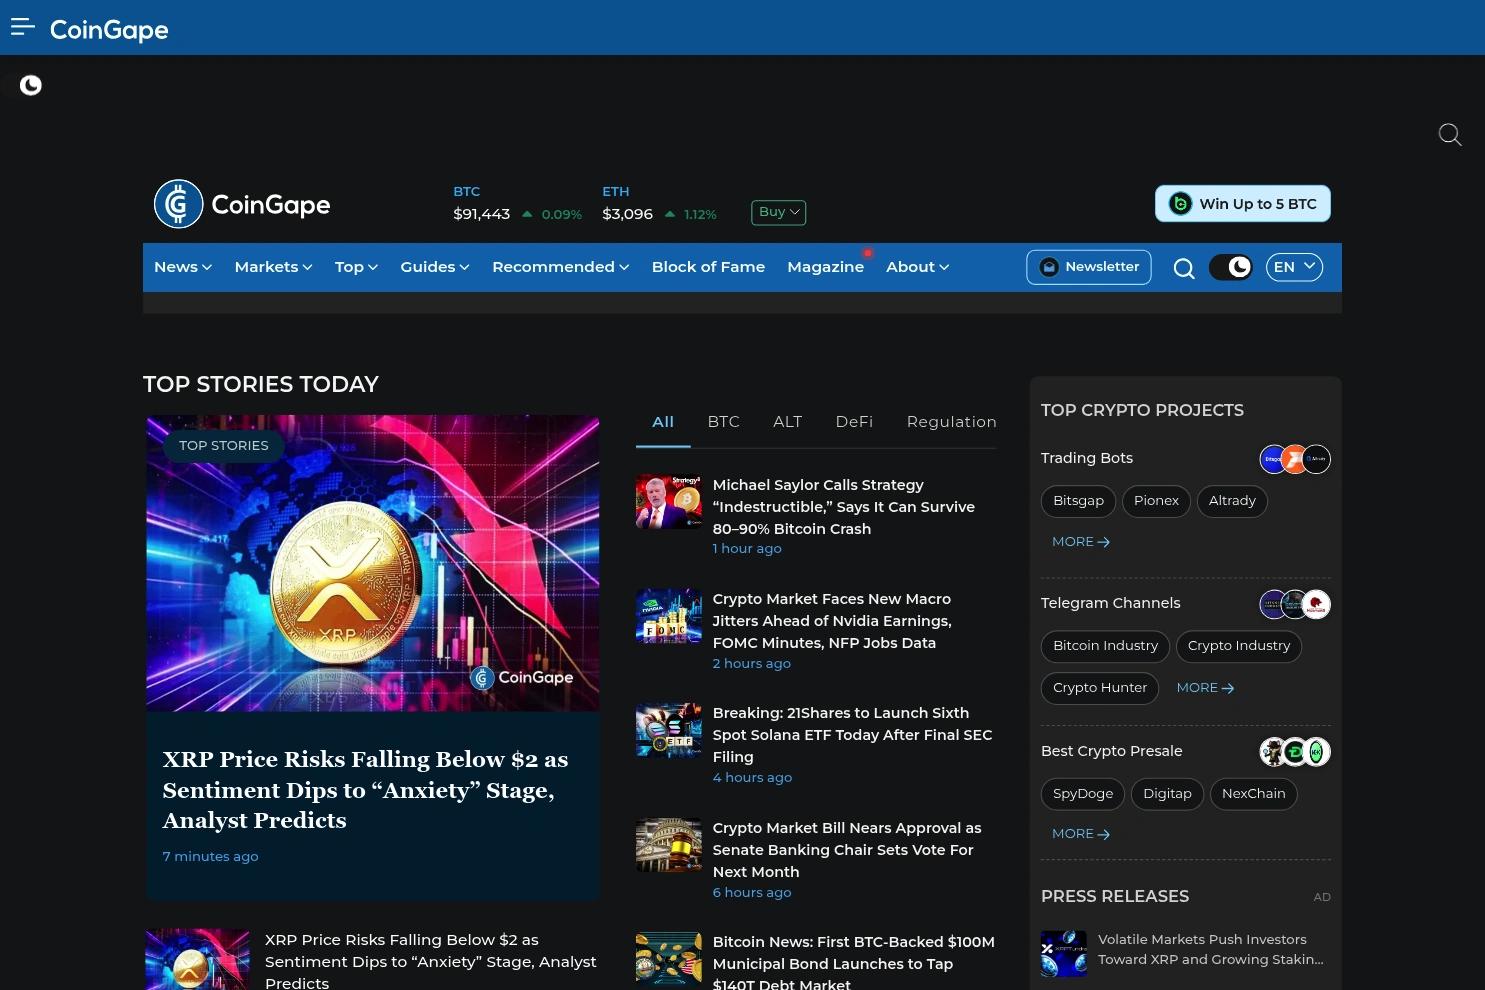Select the Bitcoin Industry chip
1485x990 pixels.
point(1105,646)
